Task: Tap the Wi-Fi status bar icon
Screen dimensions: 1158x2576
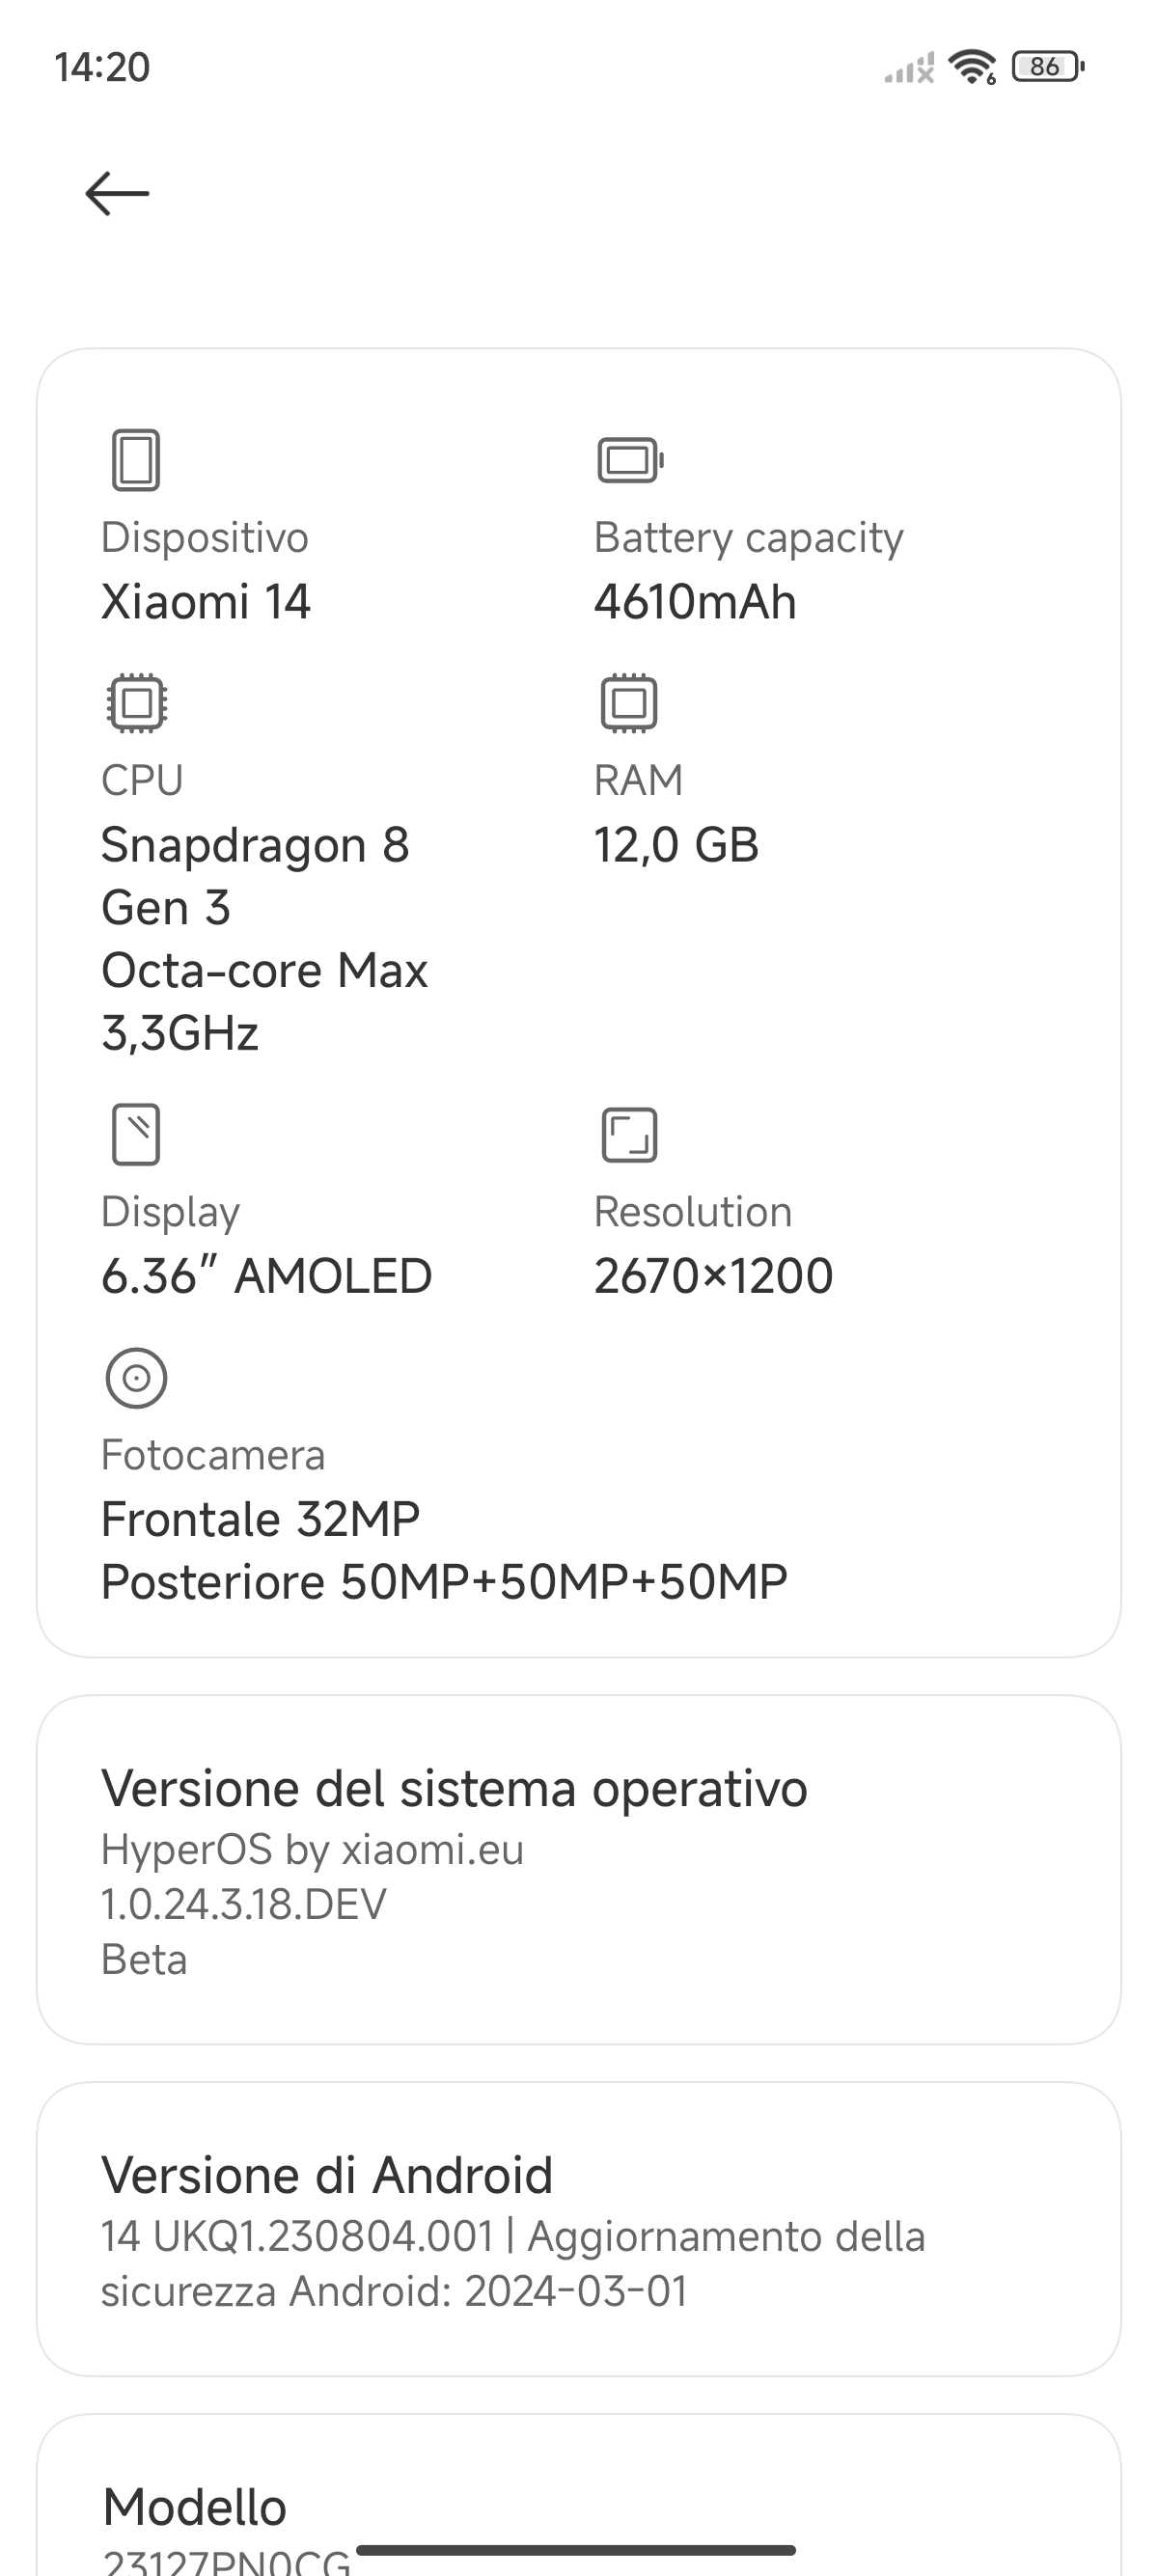Action: coord(972,67)
